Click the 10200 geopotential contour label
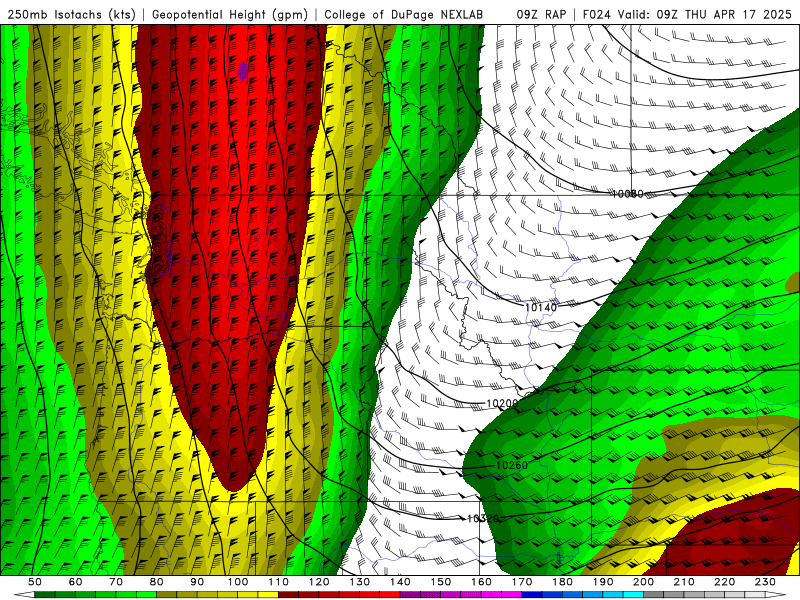Screen dimensions: 800x600 (x=502, y=404)
